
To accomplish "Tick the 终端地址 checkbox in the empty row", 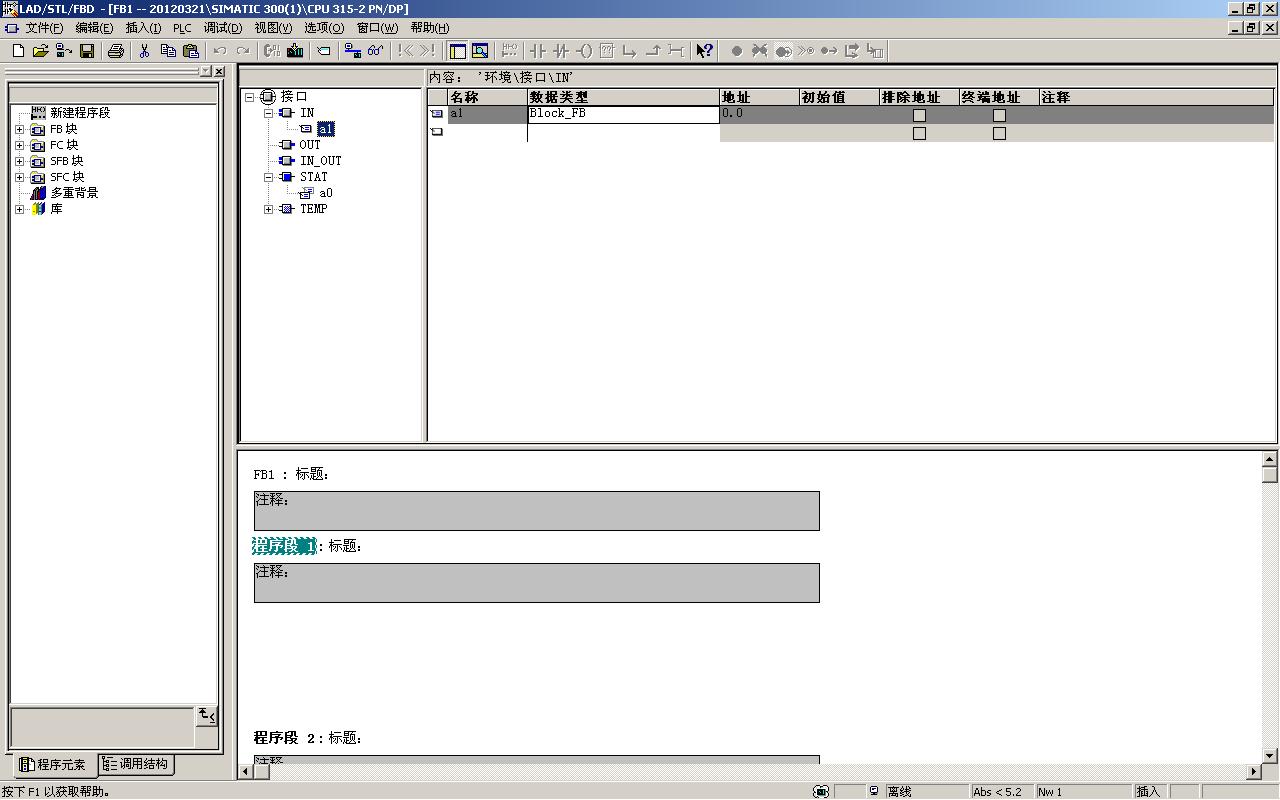I will (999, 133).
